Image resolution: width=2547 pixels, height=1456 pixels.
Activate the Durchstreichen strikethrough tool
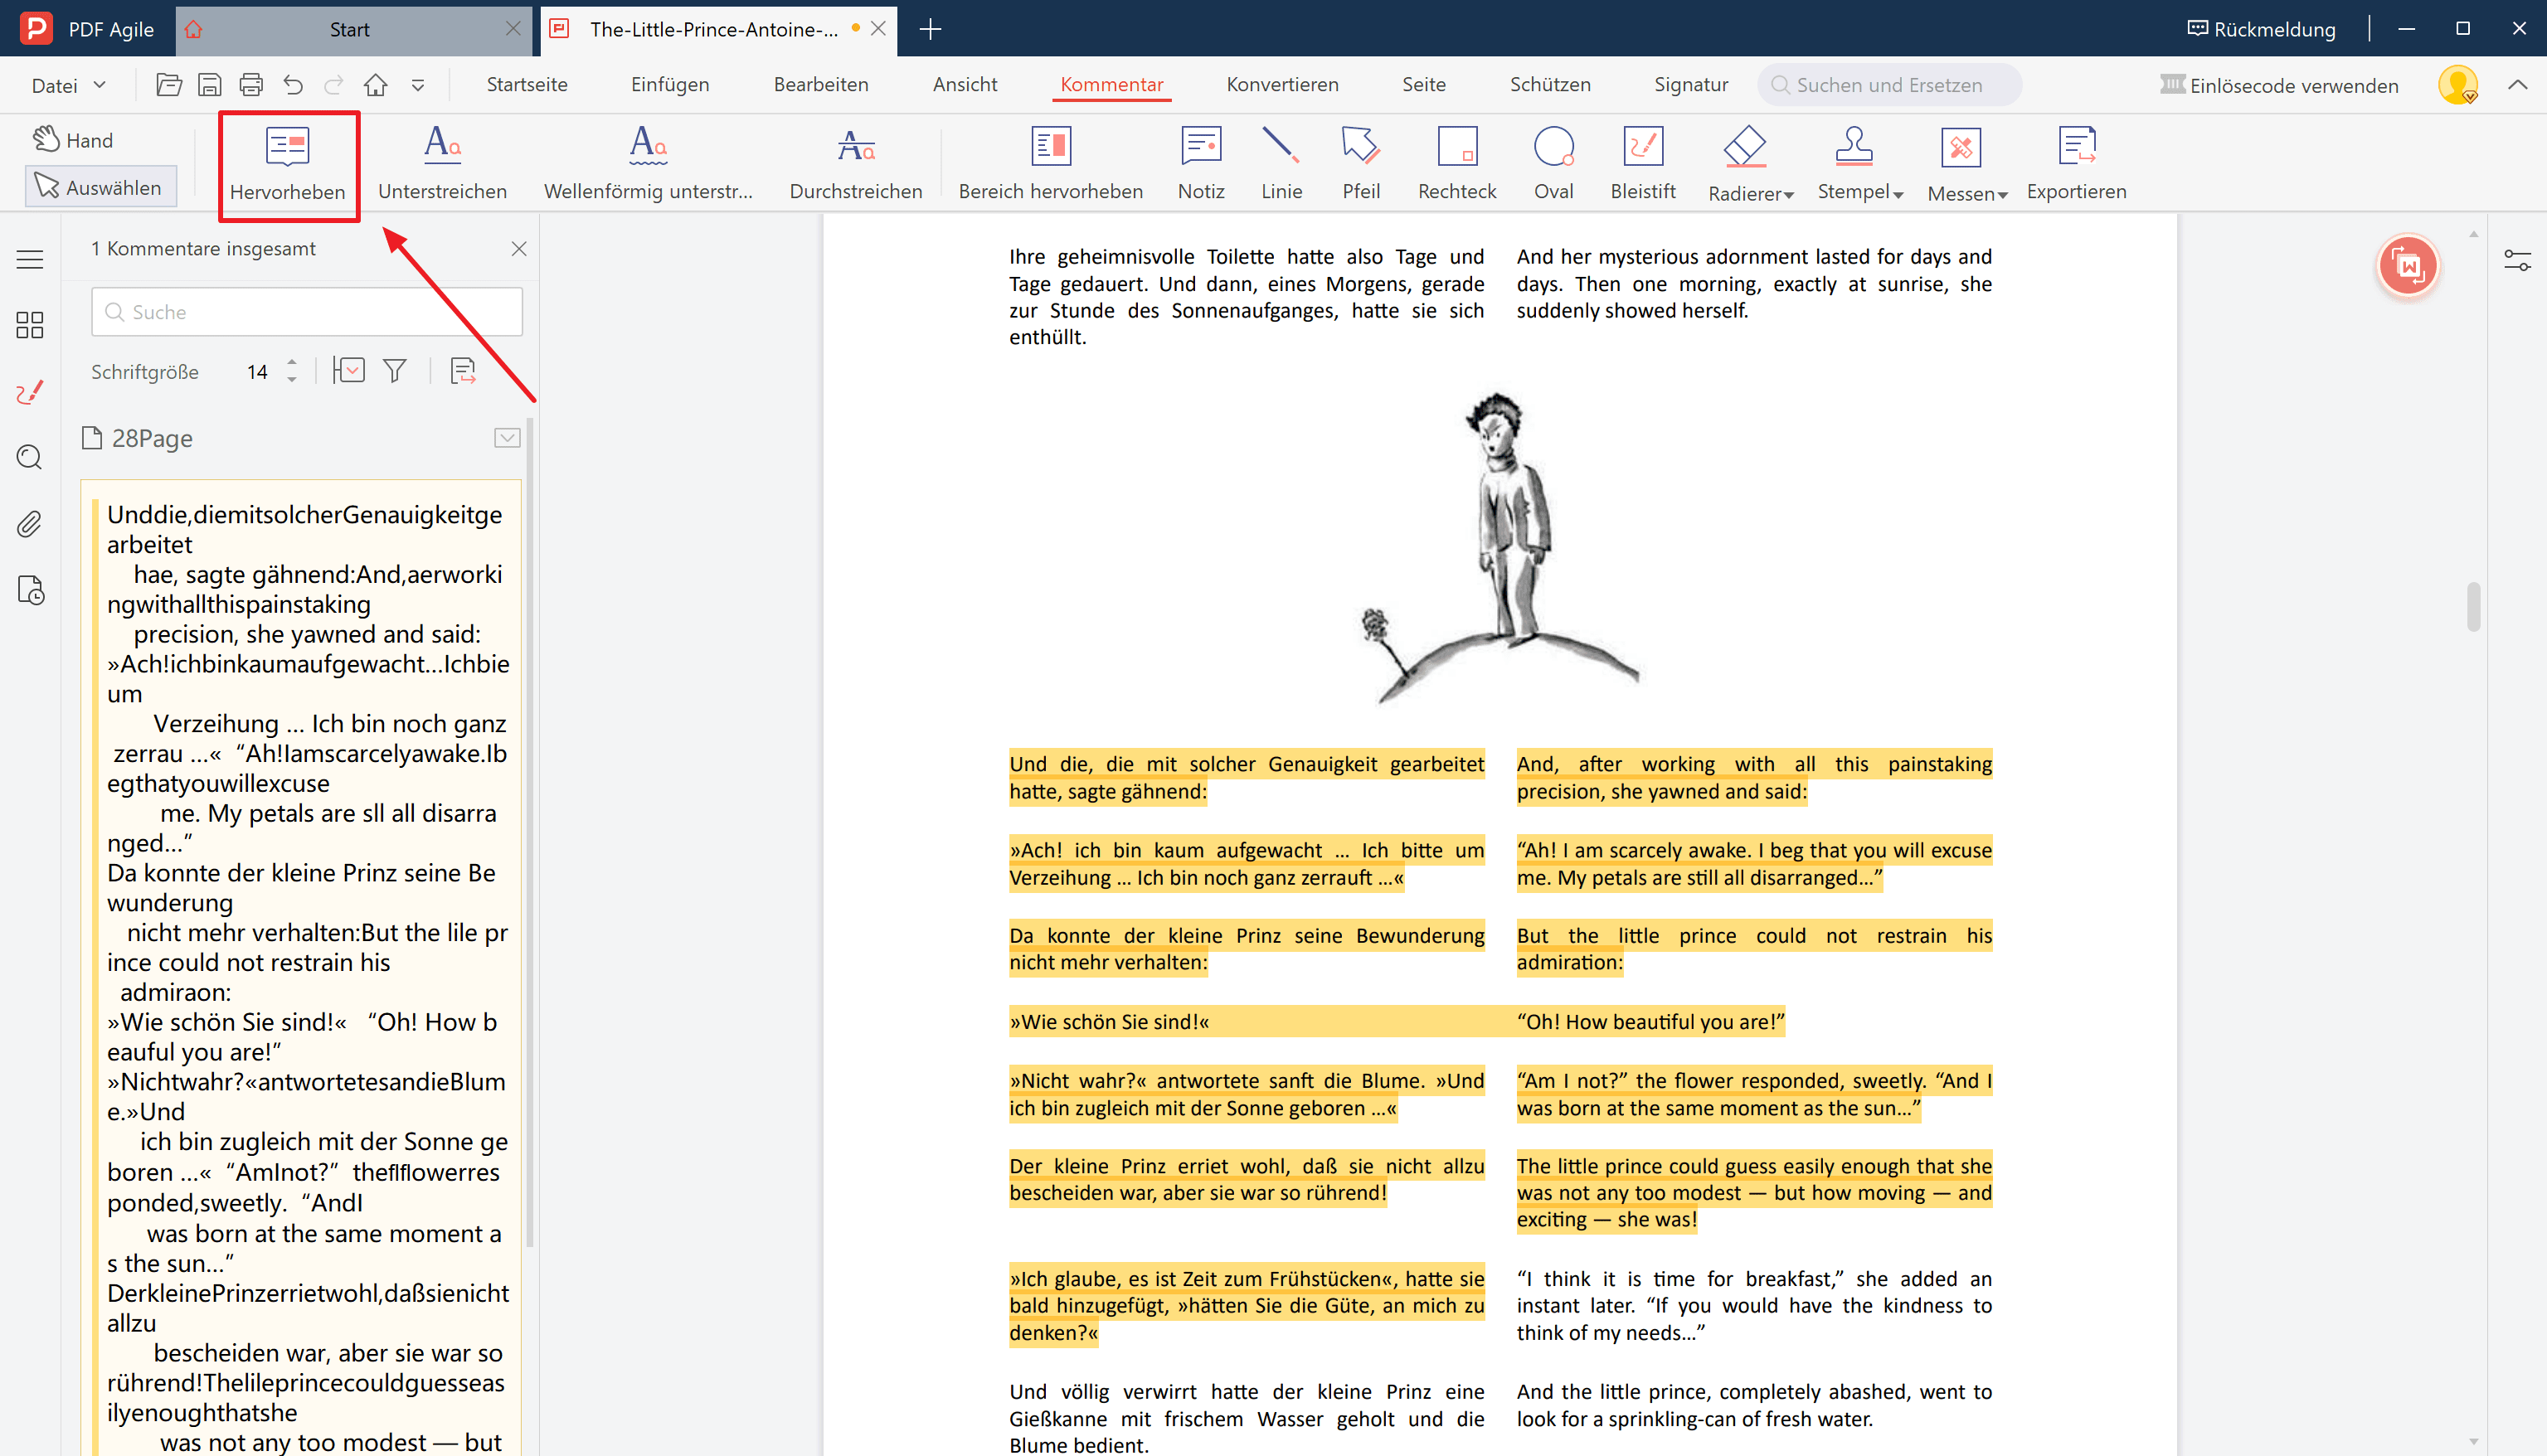tap(856, 163)
